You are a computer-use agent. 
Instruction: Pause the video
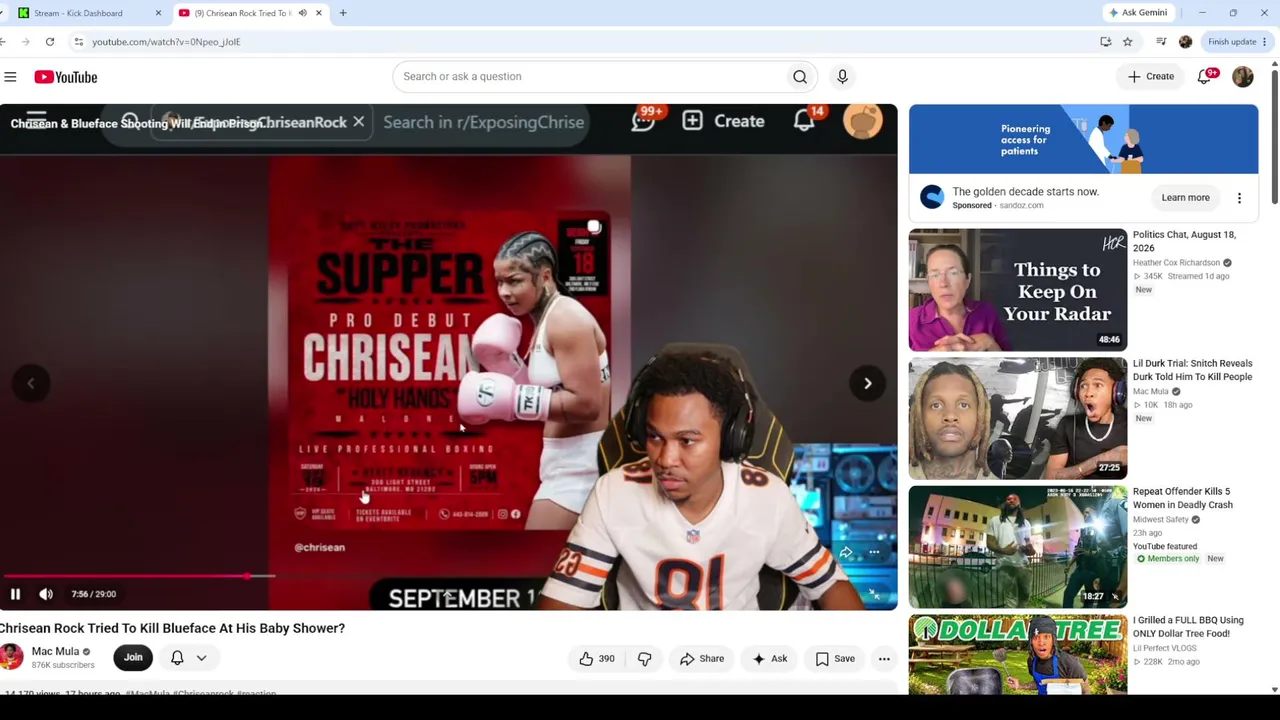(15, 594)
